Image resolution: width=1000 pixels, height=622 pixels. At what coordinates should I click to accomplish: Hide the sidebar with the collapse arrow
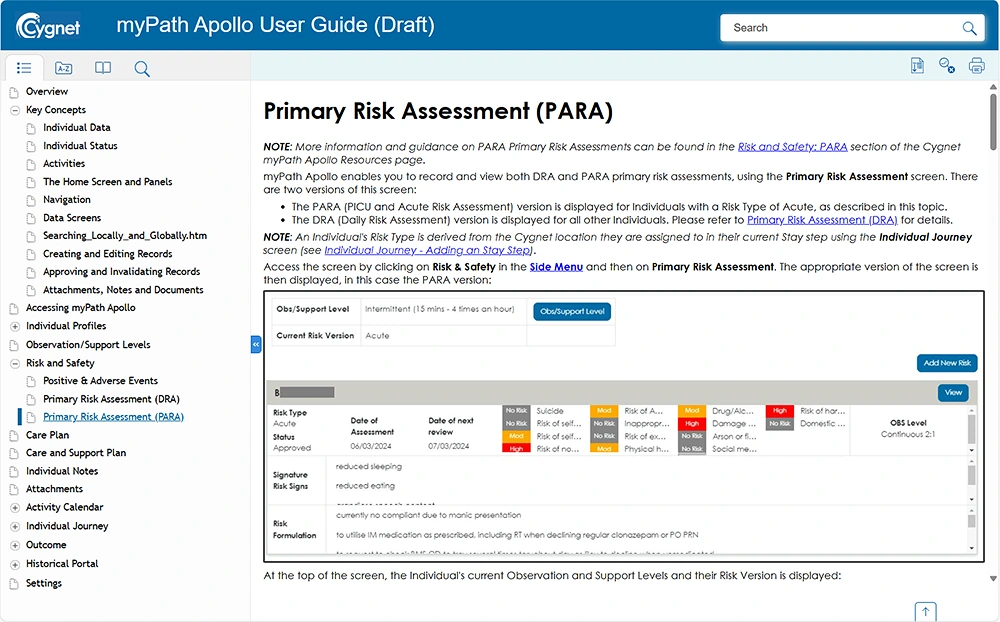click(256, 344)
